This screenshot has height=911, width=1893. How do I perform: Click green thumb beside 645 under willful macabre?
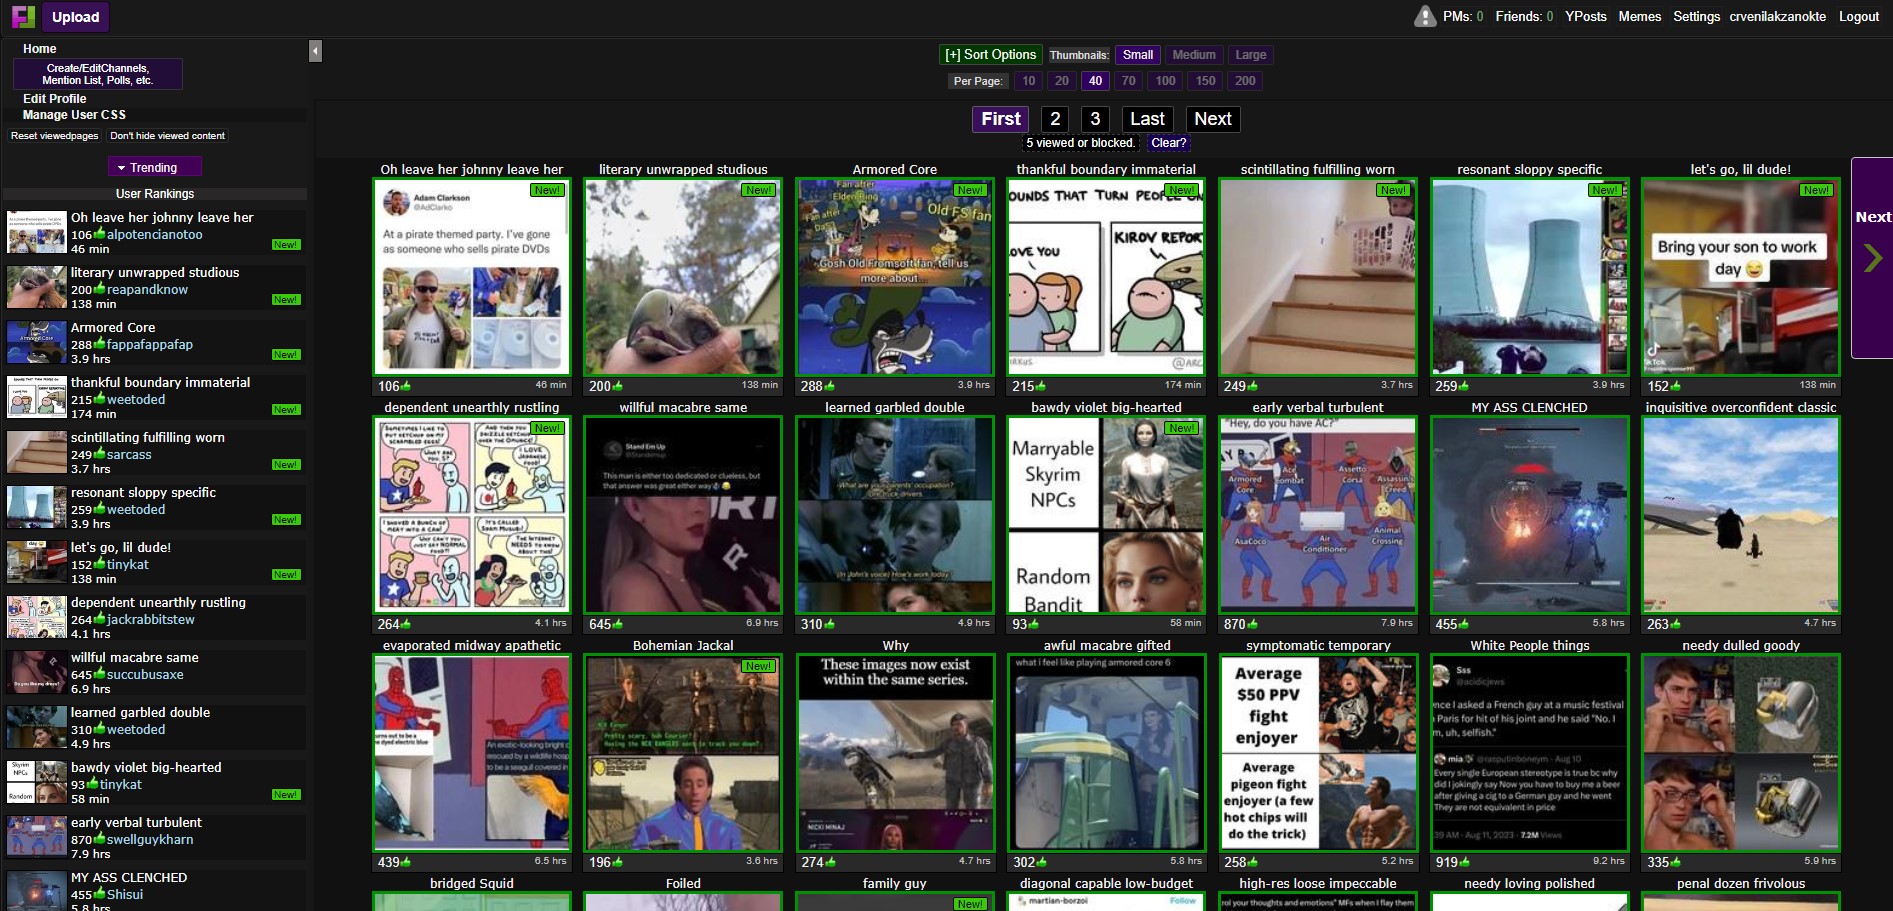(x=617, y=624)
